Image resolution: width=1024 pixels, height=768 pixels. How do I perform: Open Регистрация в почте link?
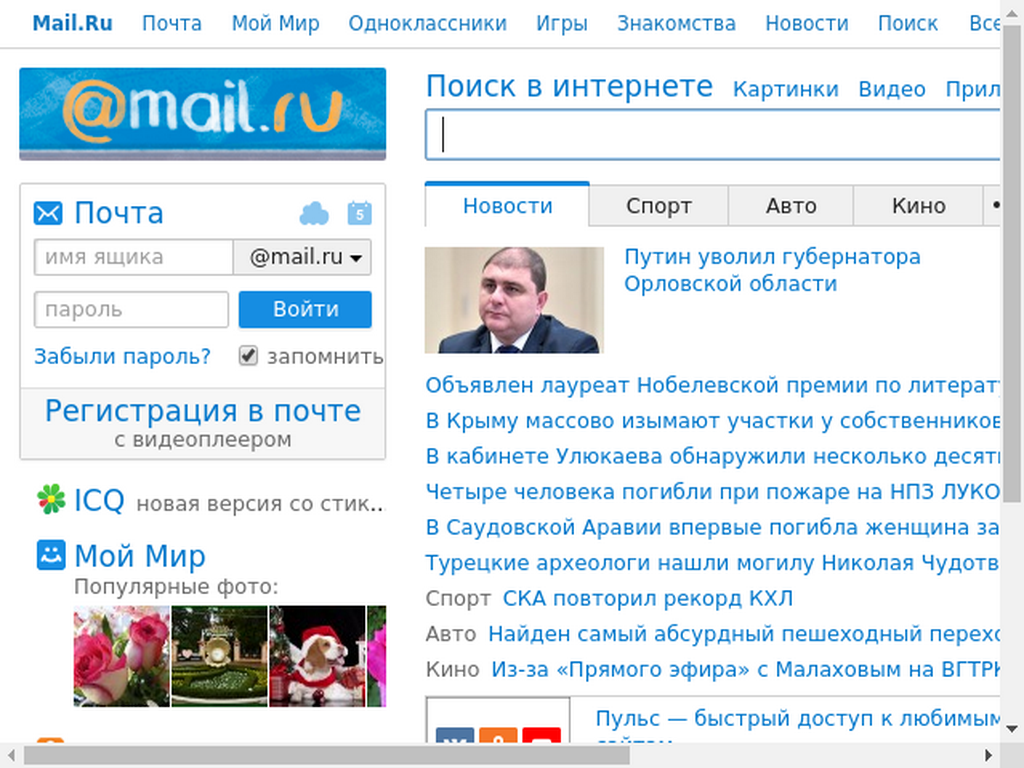pyautogui.click(x=202, y=411)
